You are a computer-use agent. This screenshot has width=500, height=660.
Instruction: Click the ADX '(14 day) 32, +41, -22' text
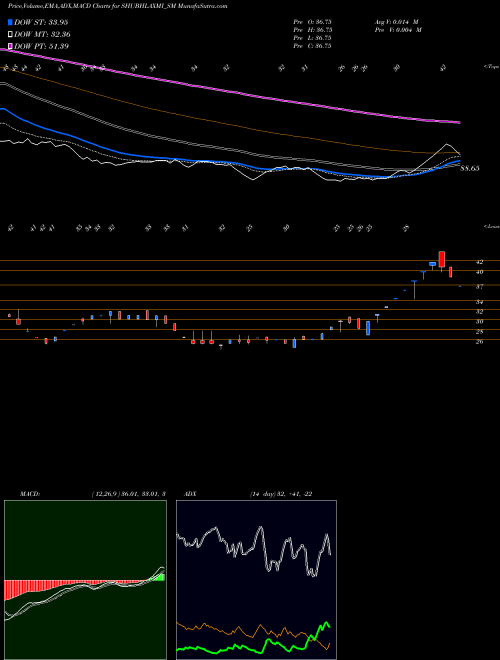pos(281,494)
